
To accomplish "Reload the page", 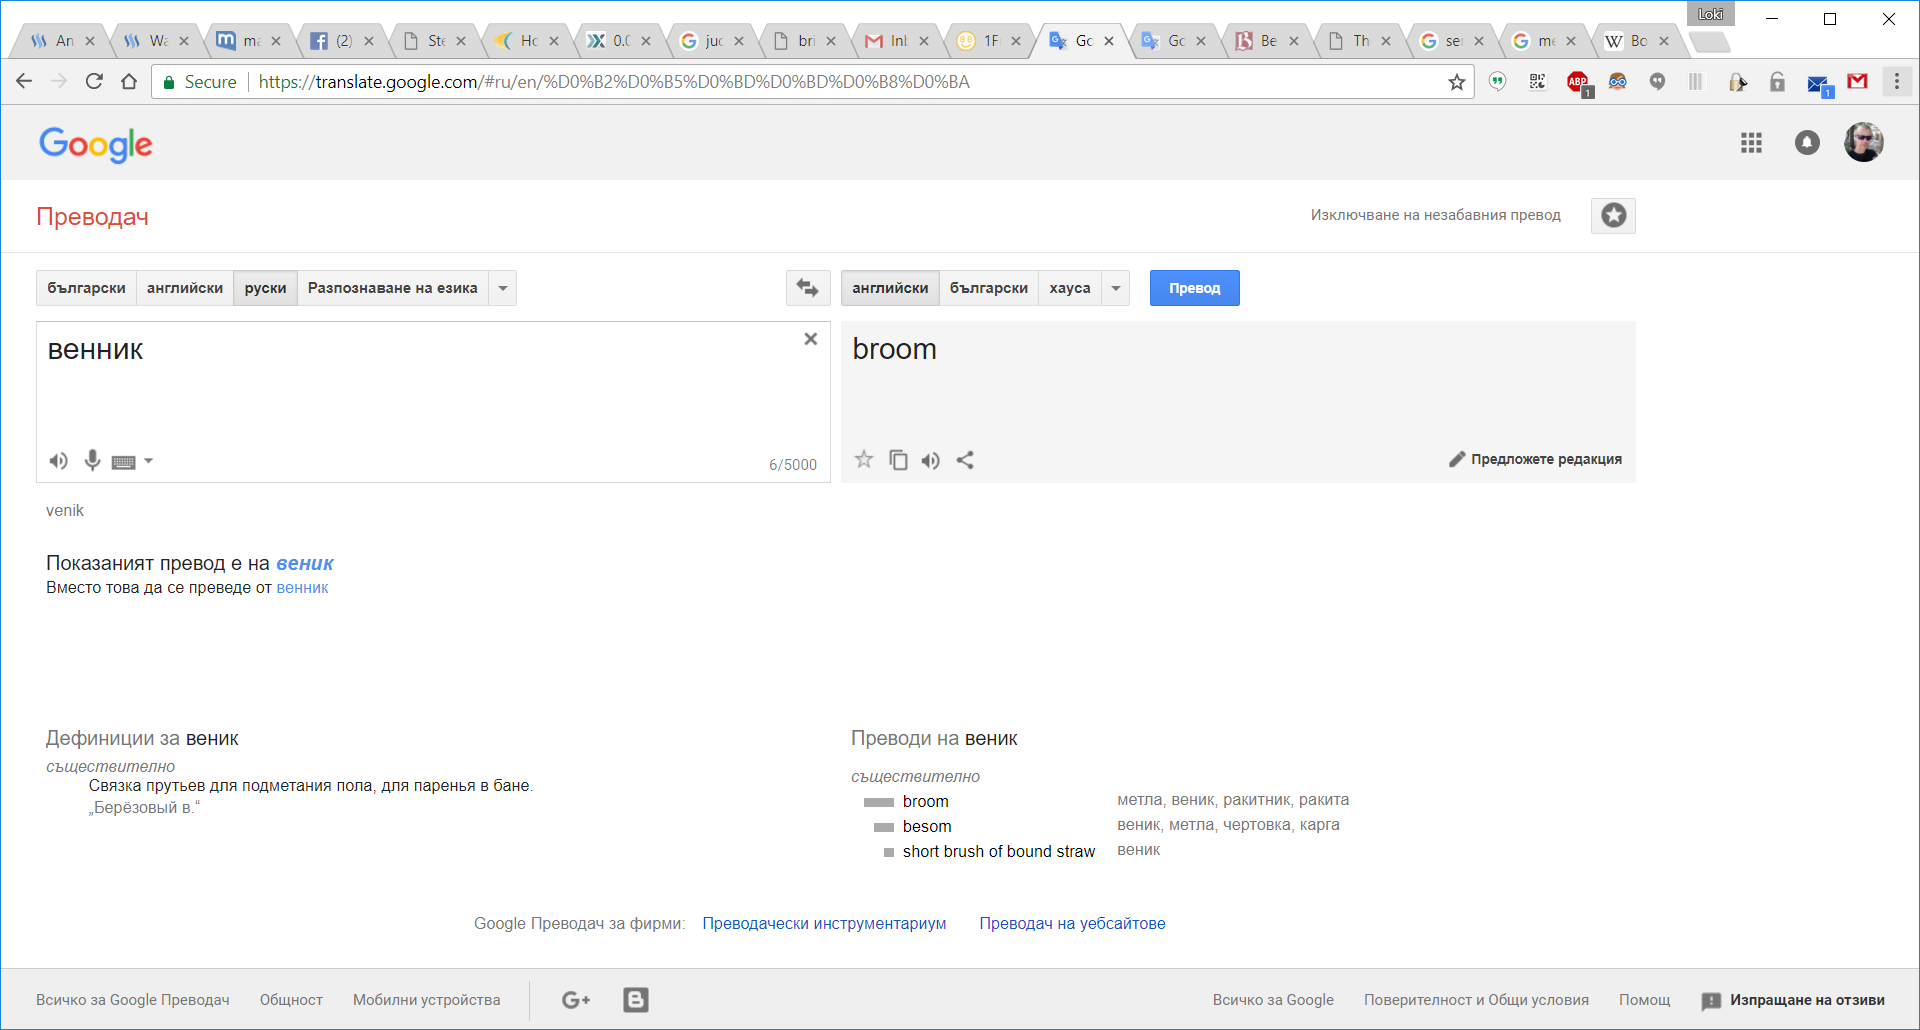I will 94,82.
